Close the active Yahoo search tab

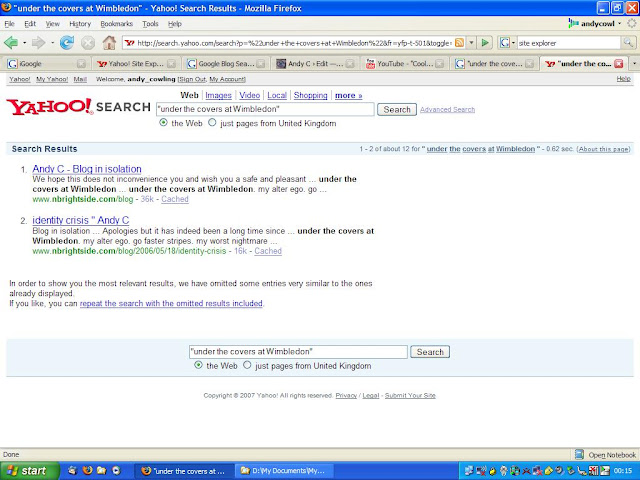(x=618, y=64)
